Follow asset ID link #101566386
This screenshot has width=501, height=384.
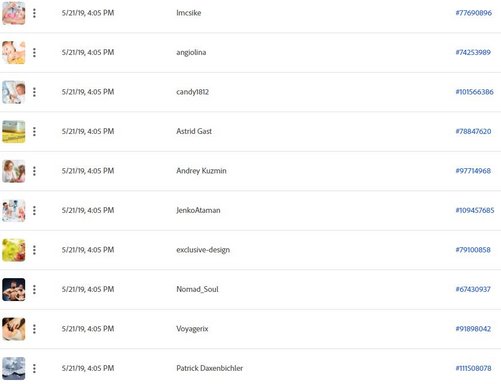(x=474, y=92)
